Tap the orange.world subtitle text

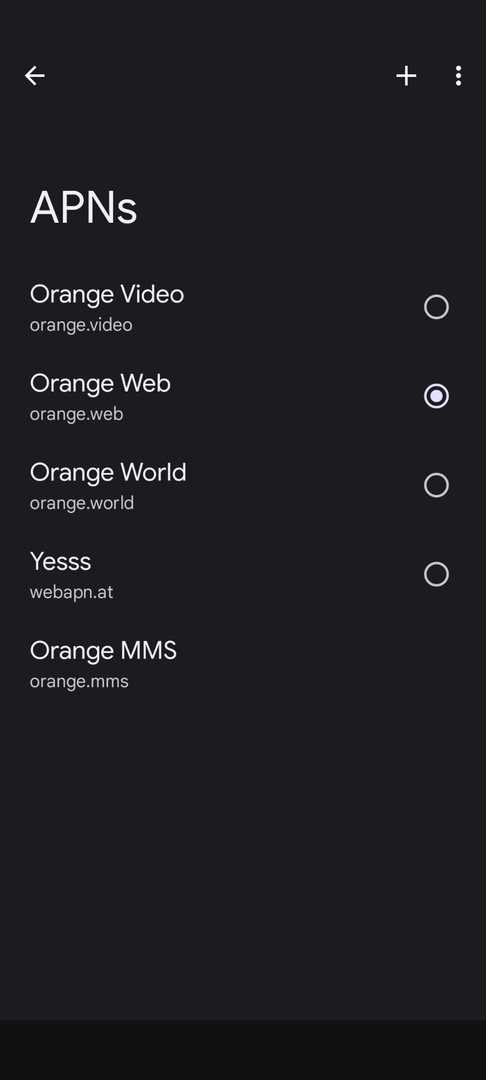[x=82, y=503]
